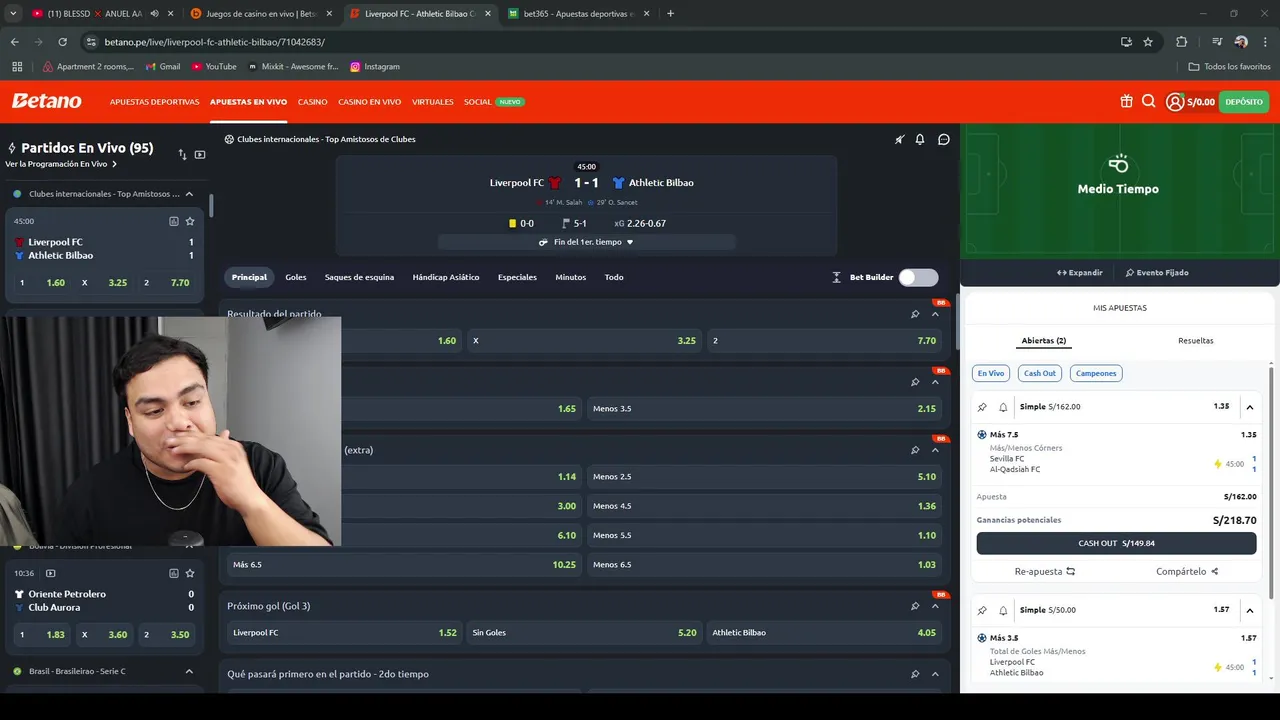Collapse the S/162.00 Simple bet details

1250,407
